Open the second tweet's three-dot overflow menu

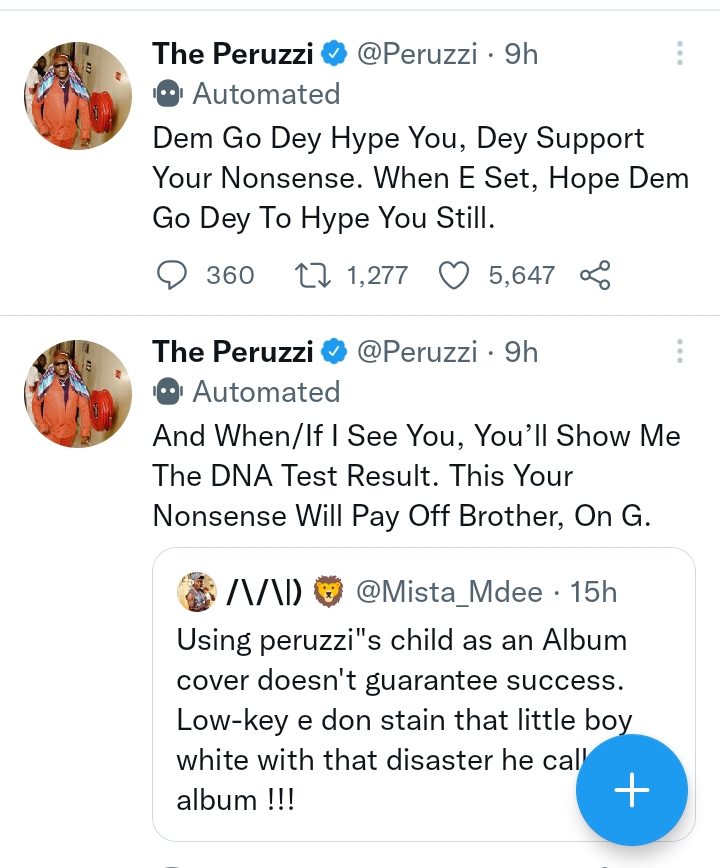(x=680, y=351)
